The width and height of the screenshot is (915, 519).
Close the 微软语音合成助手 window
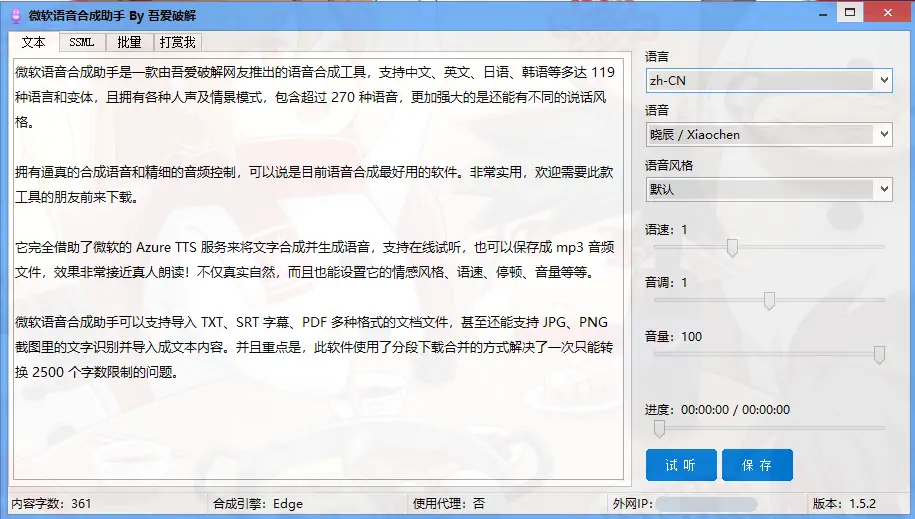[x=888, y=12]
